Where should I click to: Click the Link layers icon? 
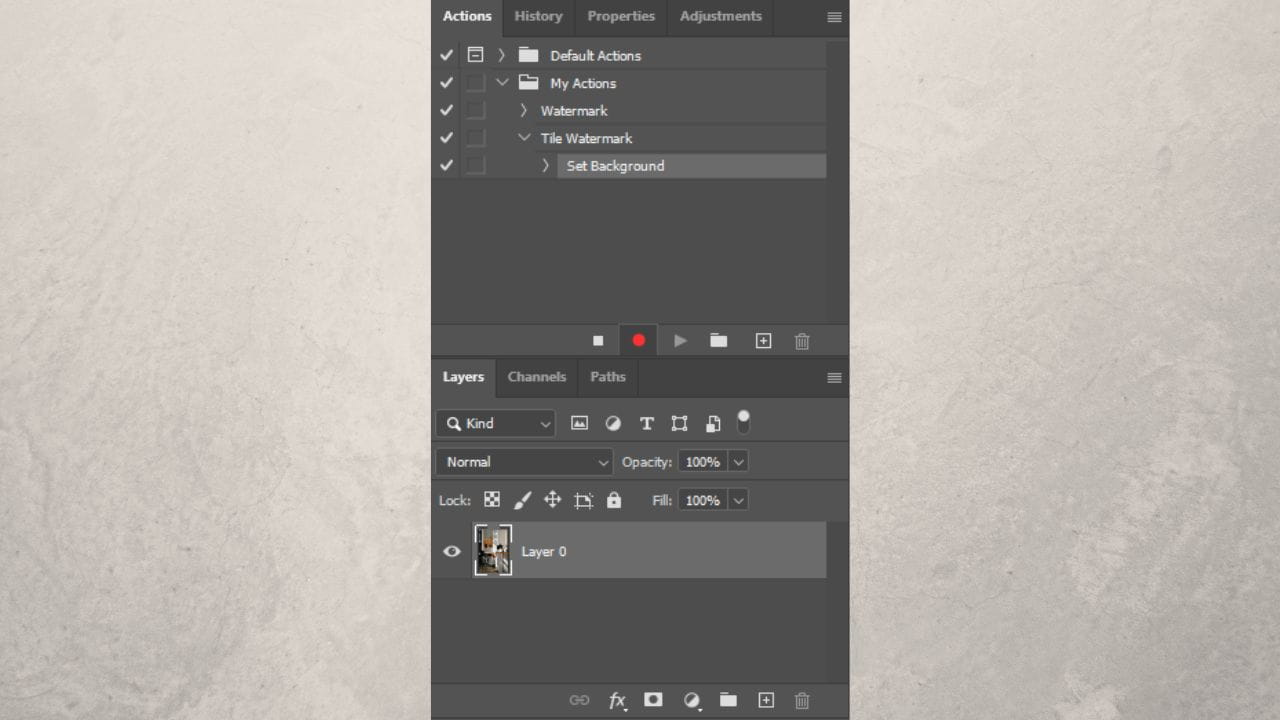[579, 701]
